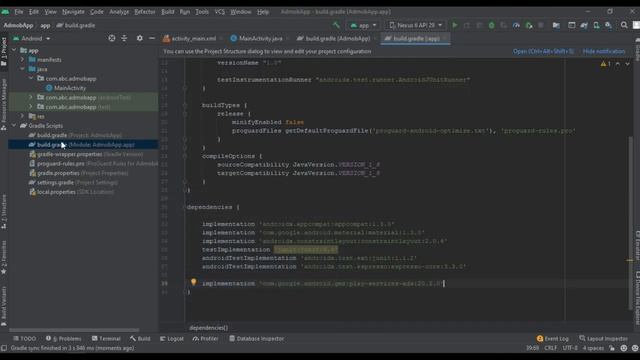The width and height of the screenshot is (640, 360).
Task: Select settings.gradle file
Action: point(73,182)
